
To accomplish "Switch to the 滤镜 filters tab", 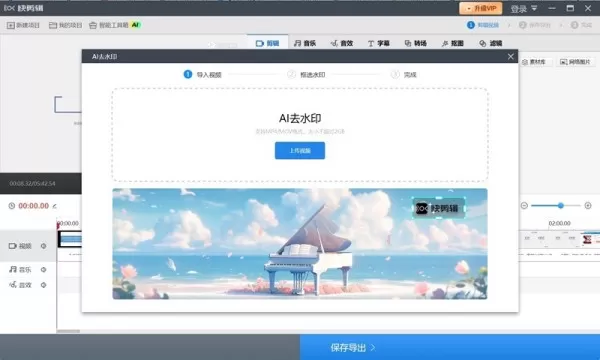I will click(x=490, y=43).
